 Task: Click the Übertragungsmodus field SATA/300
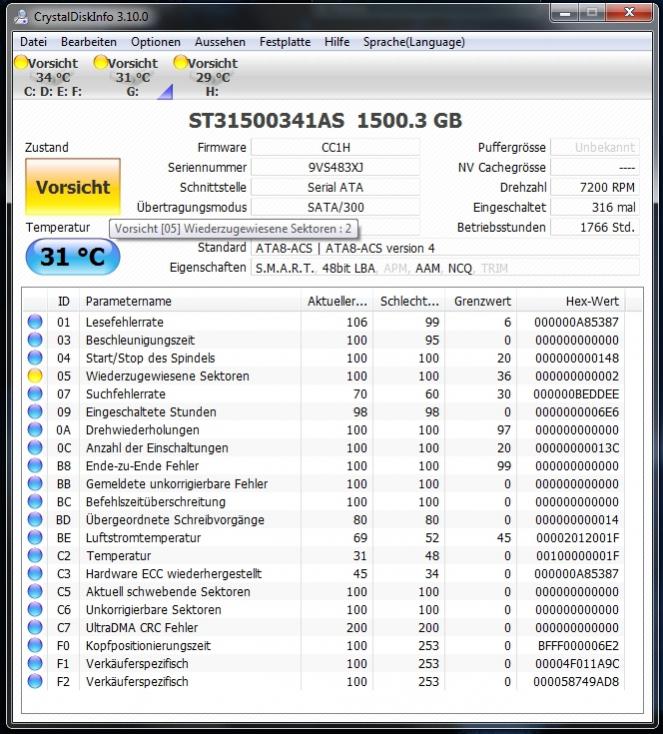point(335,207)
